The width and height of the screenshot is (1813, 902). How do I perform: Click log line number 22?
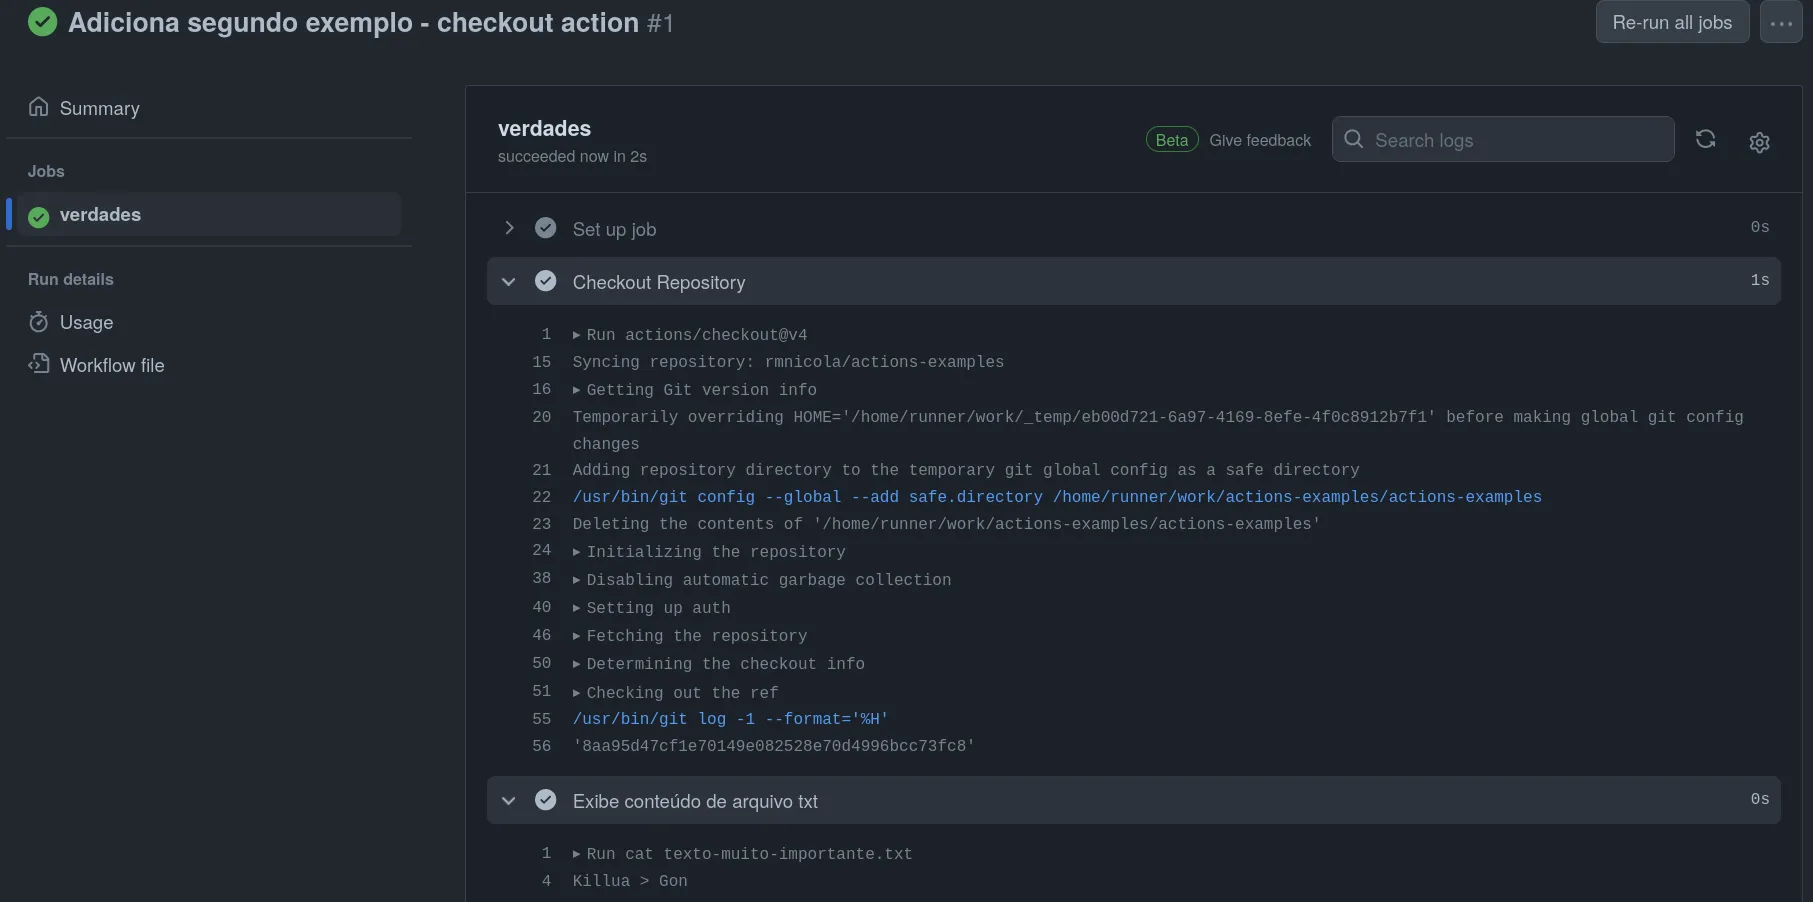pyautogui.click(x=541, y=497)
